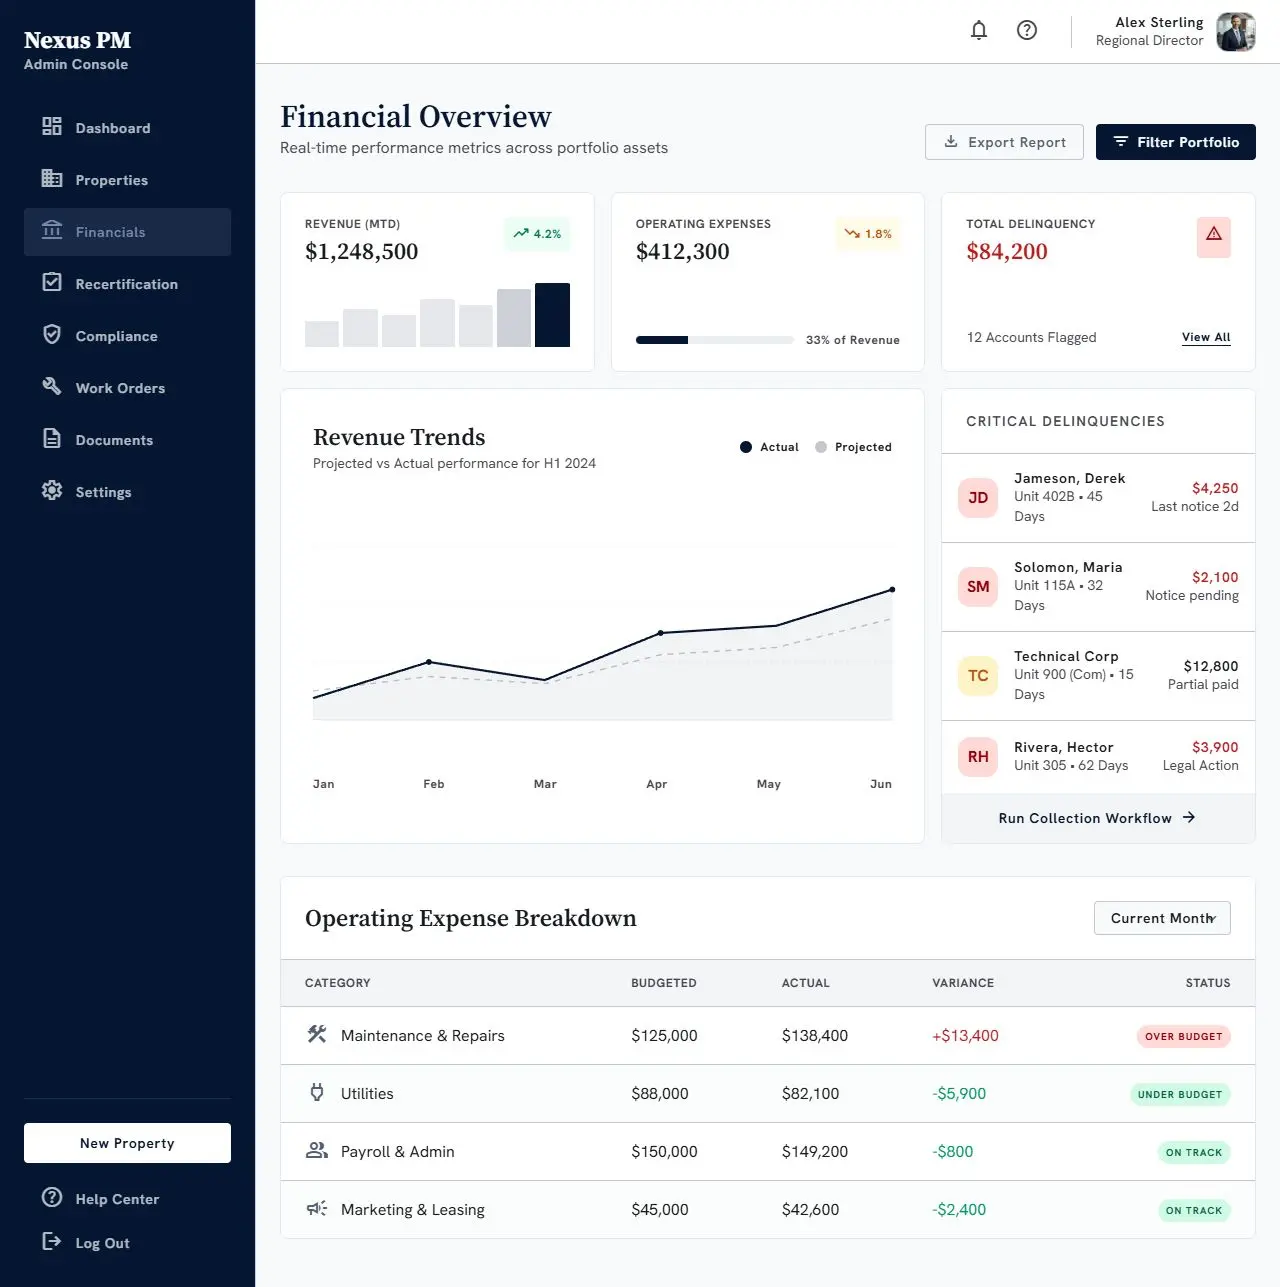Select the Rivera, Hector delinquency row

tap(1098, 757)
